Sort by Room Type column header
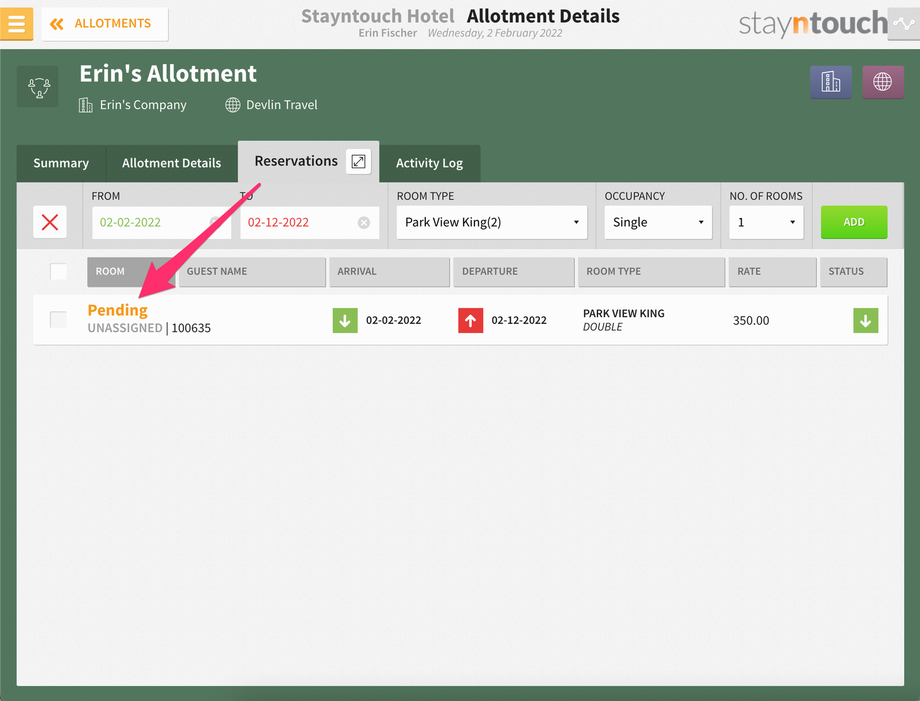 tap(651, 272)
